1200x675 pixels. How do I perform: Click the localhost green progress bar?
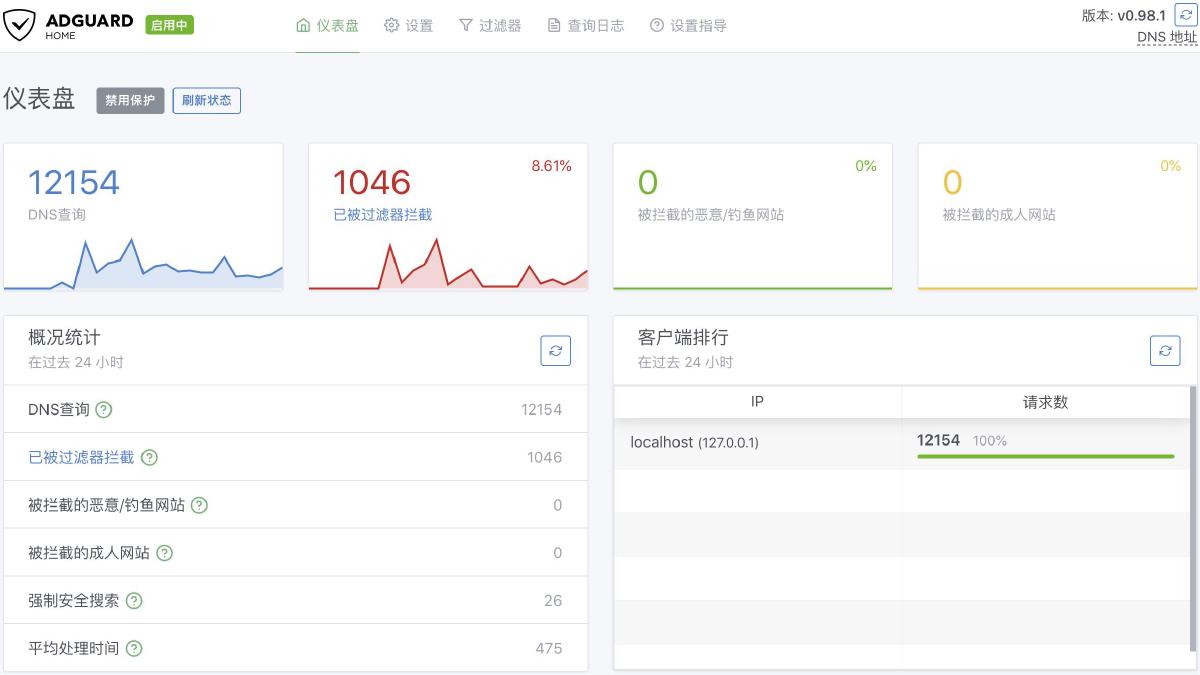[x=1047, y=454]
